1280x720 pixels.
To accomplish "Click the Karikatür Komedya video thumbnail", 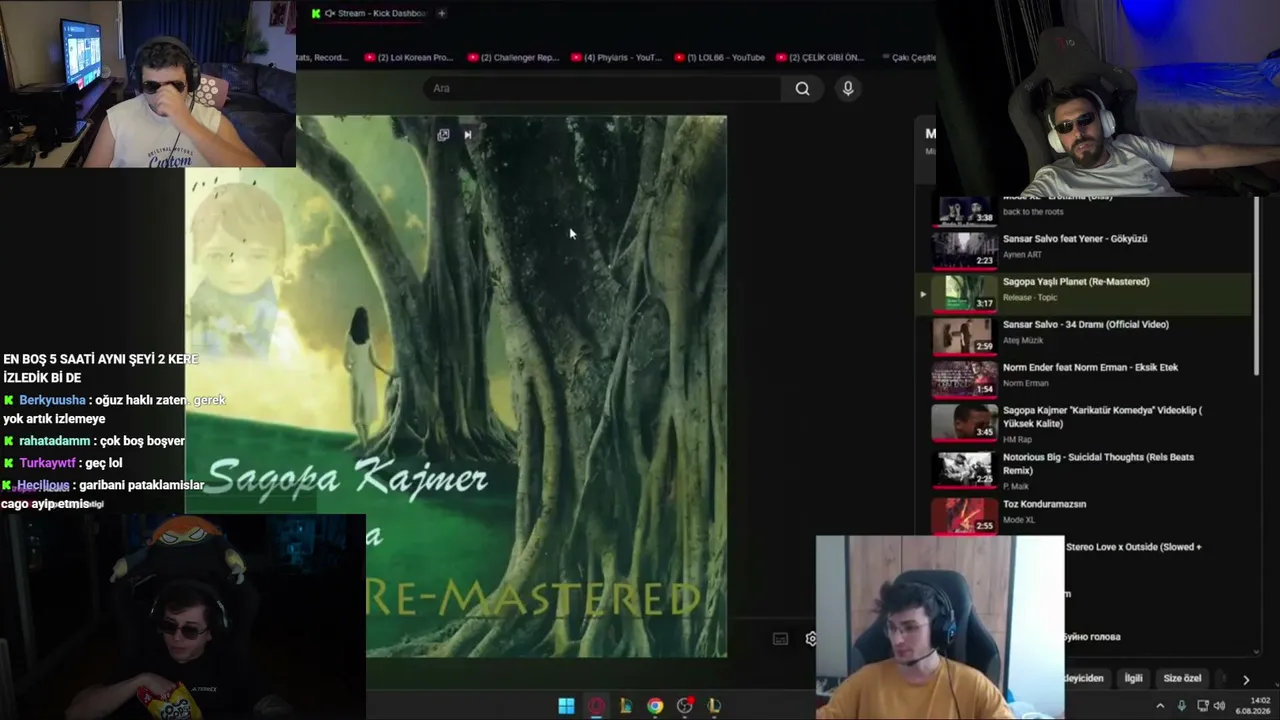I will coord(965,422).
